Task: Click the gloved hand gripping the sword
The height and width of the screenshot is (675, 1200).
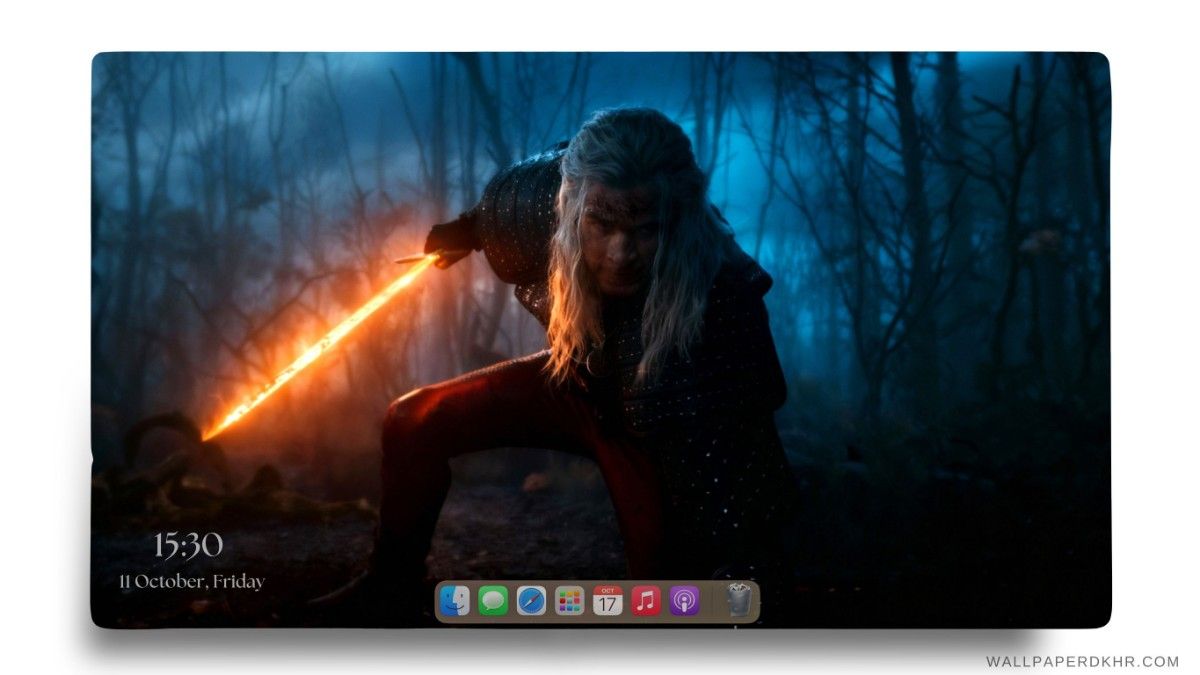Action: coord(450,243)
